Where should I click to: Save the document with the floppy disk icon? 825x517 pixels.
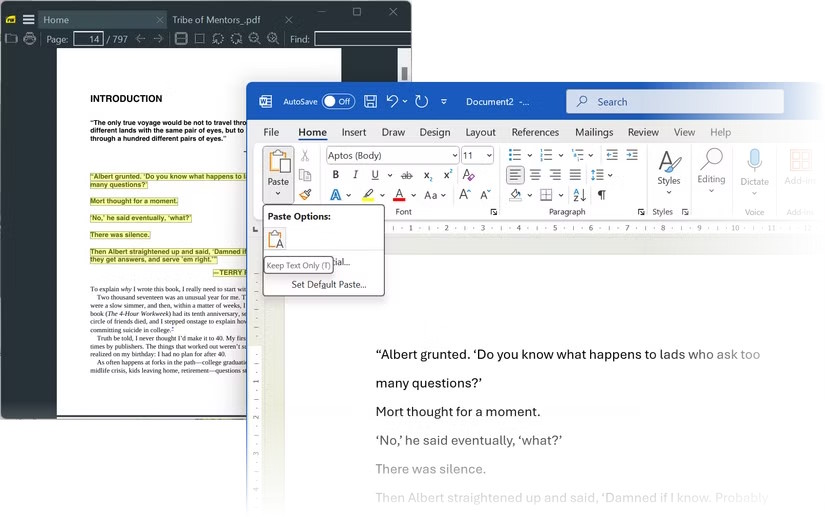click(x=370, y=101)
